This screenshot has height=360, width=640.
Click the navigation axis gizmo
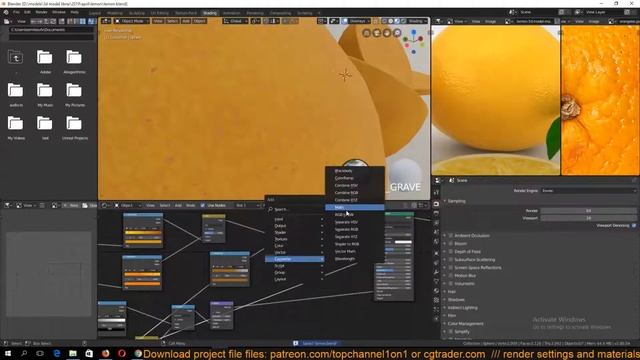414,41
